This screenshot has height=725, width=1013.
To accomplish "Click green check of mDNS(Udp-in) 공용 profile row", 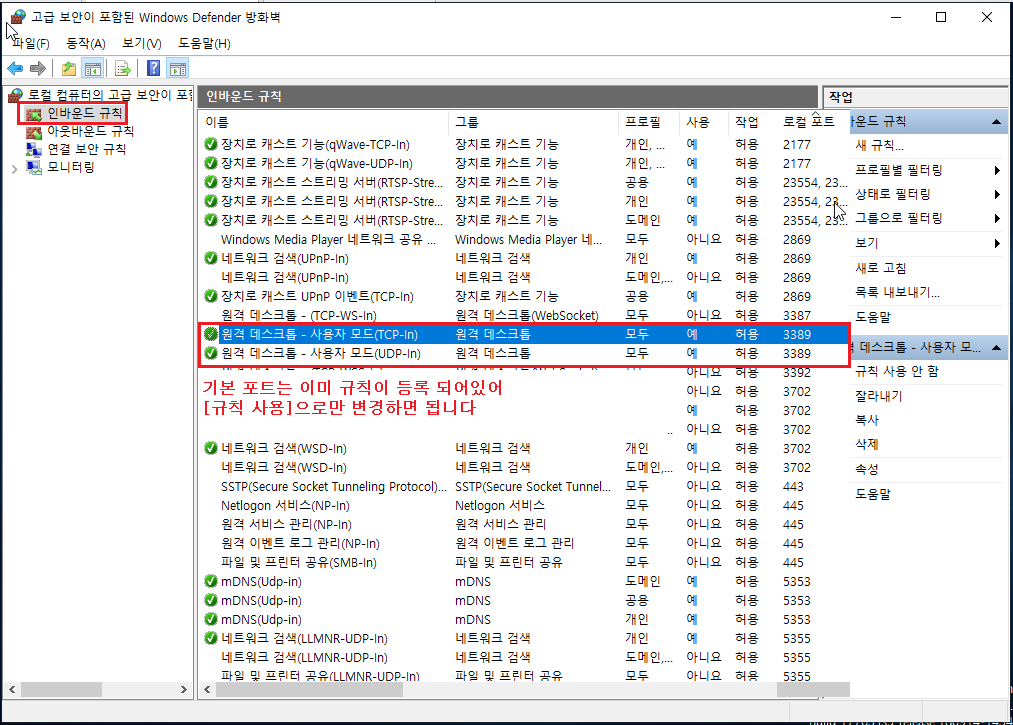I will [211, 600].
